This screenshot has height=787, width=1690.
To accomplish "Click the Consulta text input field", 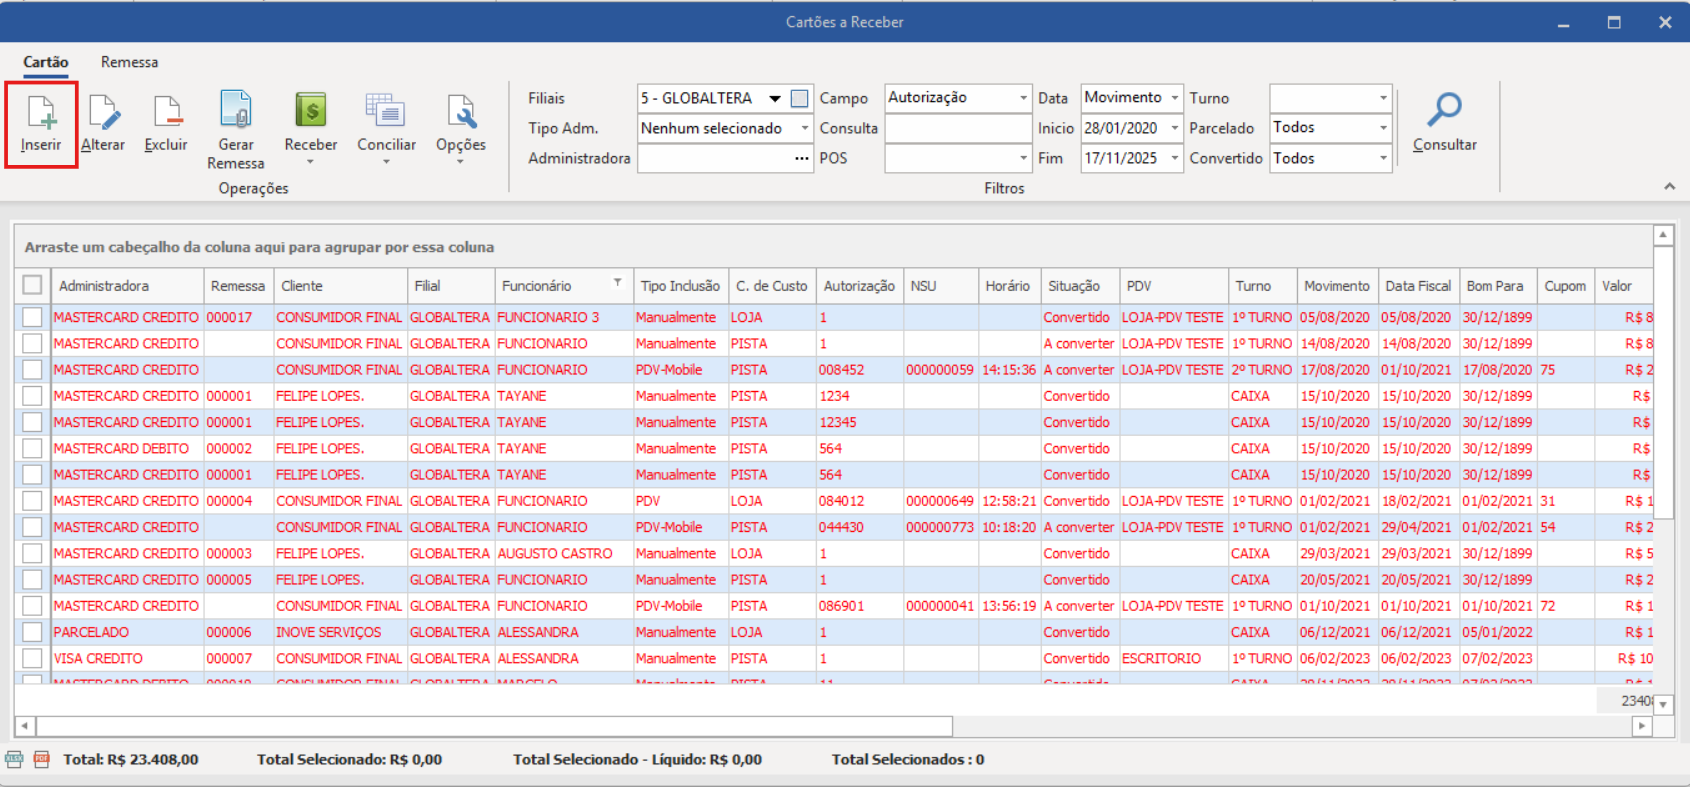I will point(957,128).
